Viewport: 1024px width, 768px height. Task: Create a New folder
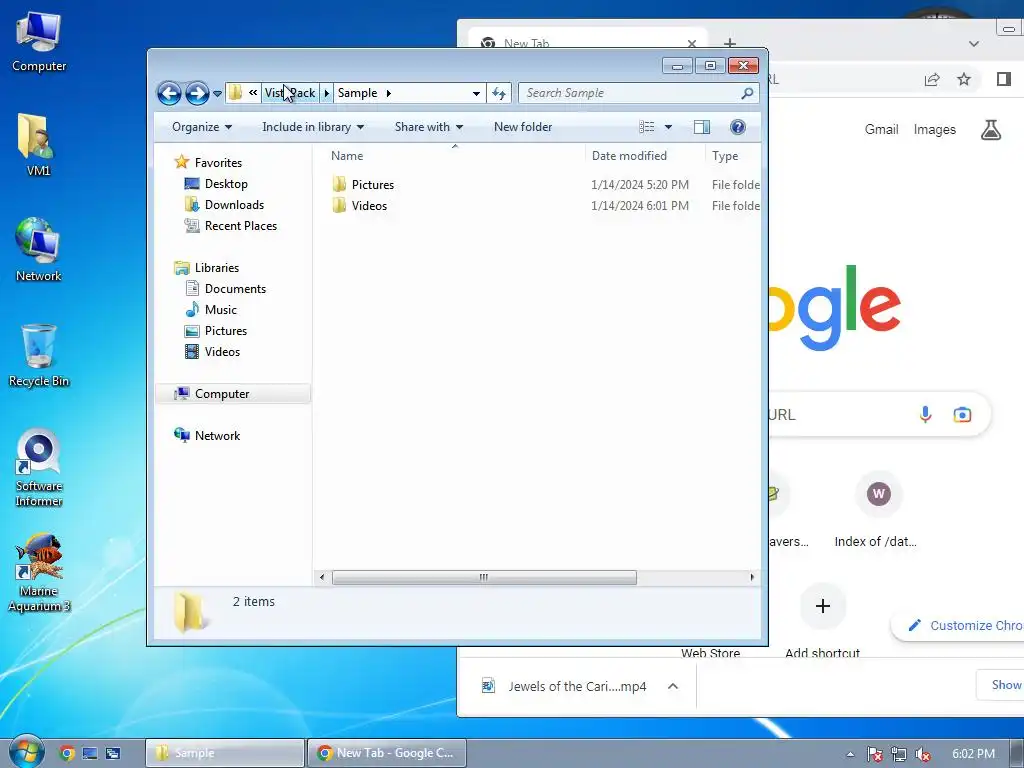point(523,127)
